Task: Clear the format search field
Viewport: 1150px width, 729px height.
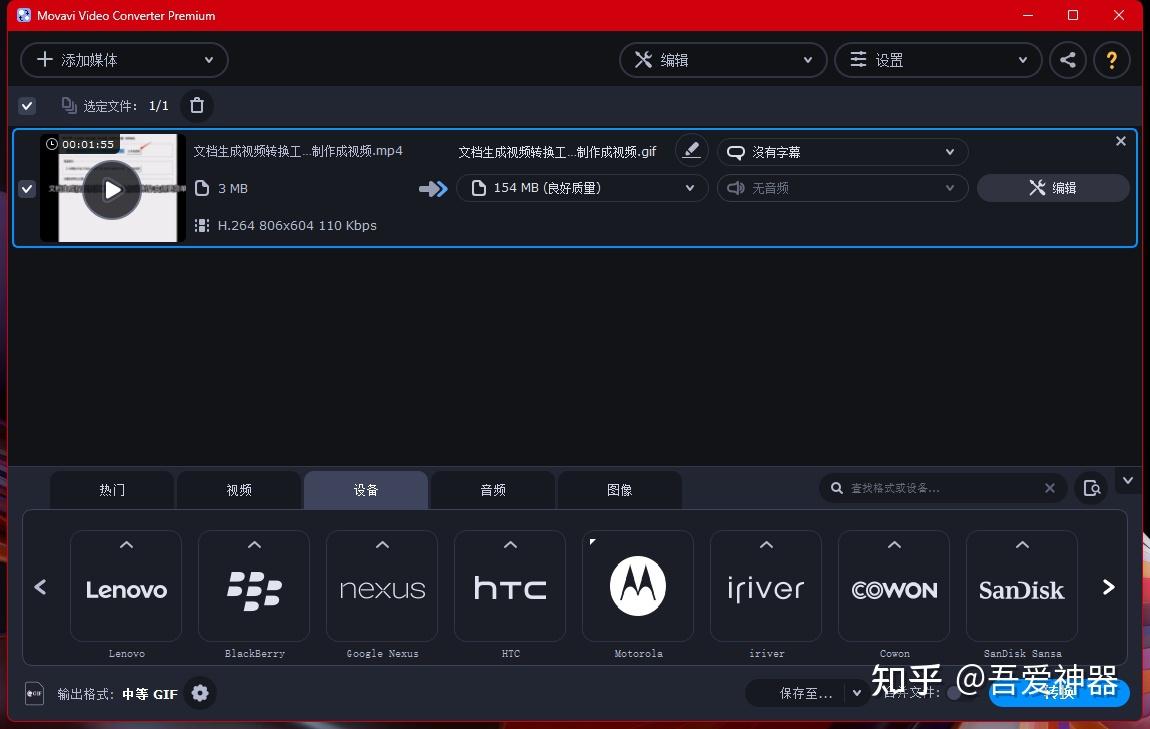Action: click(x=1050, y=488)
